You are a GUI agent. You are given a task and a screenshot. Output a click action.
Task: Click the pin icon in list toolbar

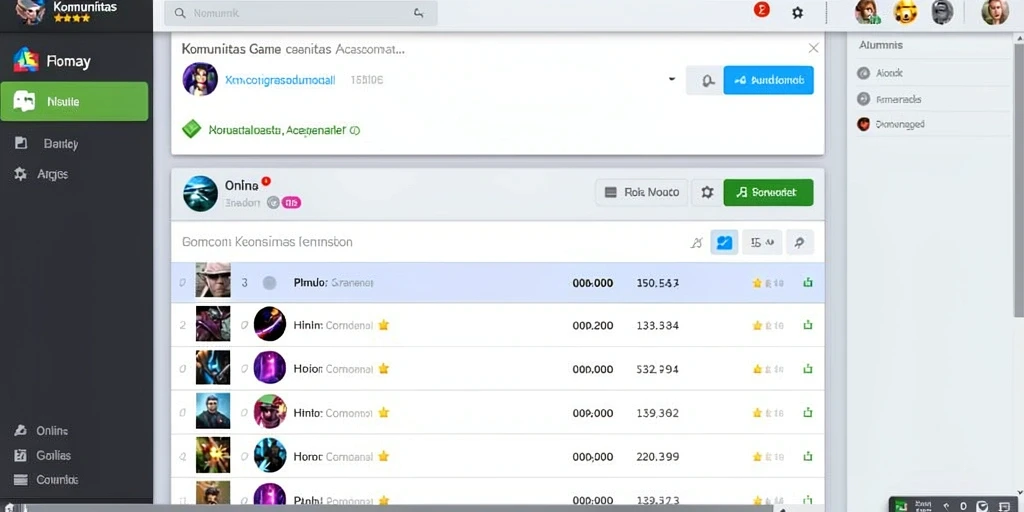coord(800,242)
